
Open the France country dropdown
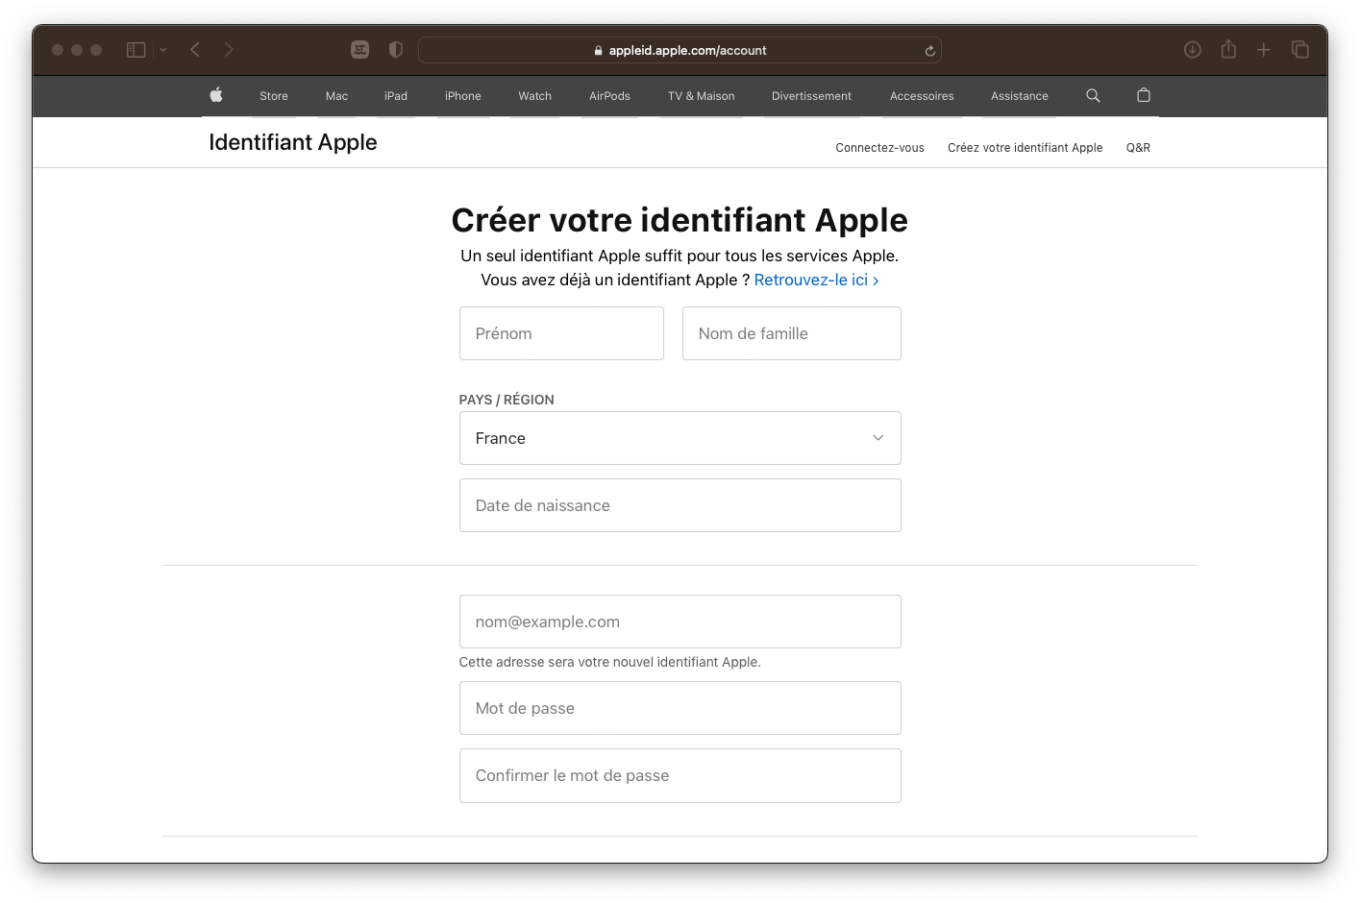(680, 438)
